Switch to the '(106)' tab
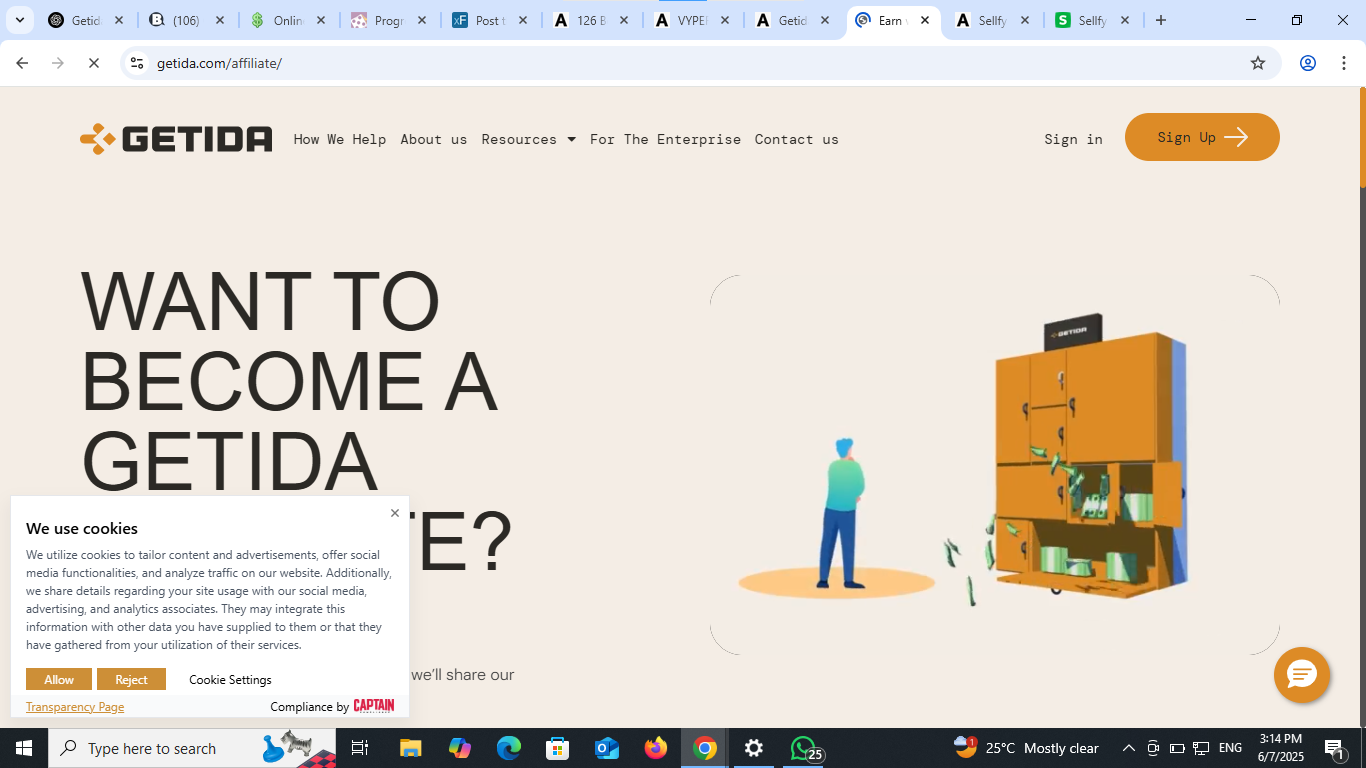 186,20
